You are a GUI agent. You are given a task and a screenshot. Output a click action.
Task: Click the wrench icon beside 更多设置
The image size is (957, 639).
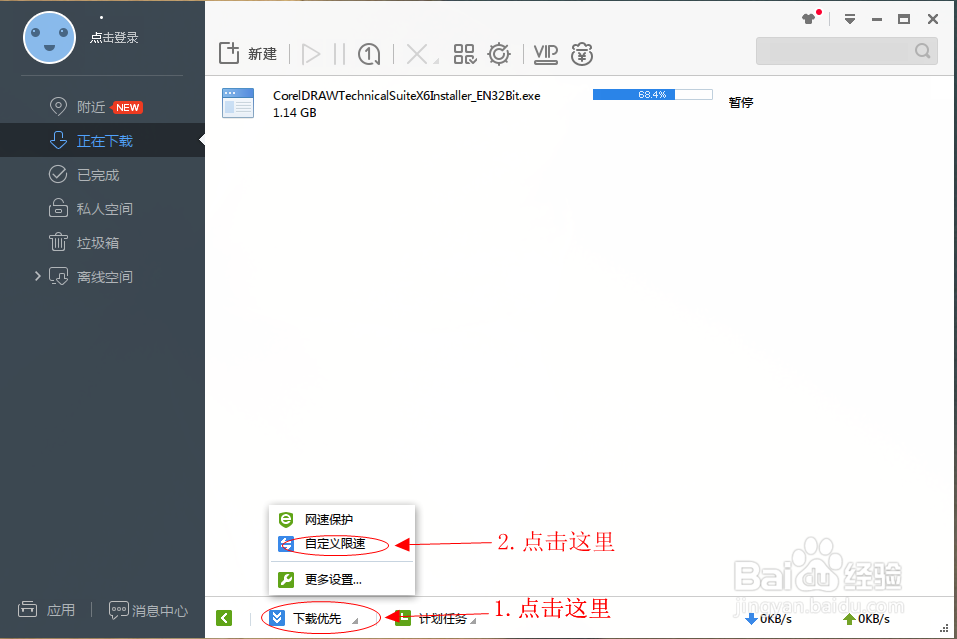click(286, 580)
